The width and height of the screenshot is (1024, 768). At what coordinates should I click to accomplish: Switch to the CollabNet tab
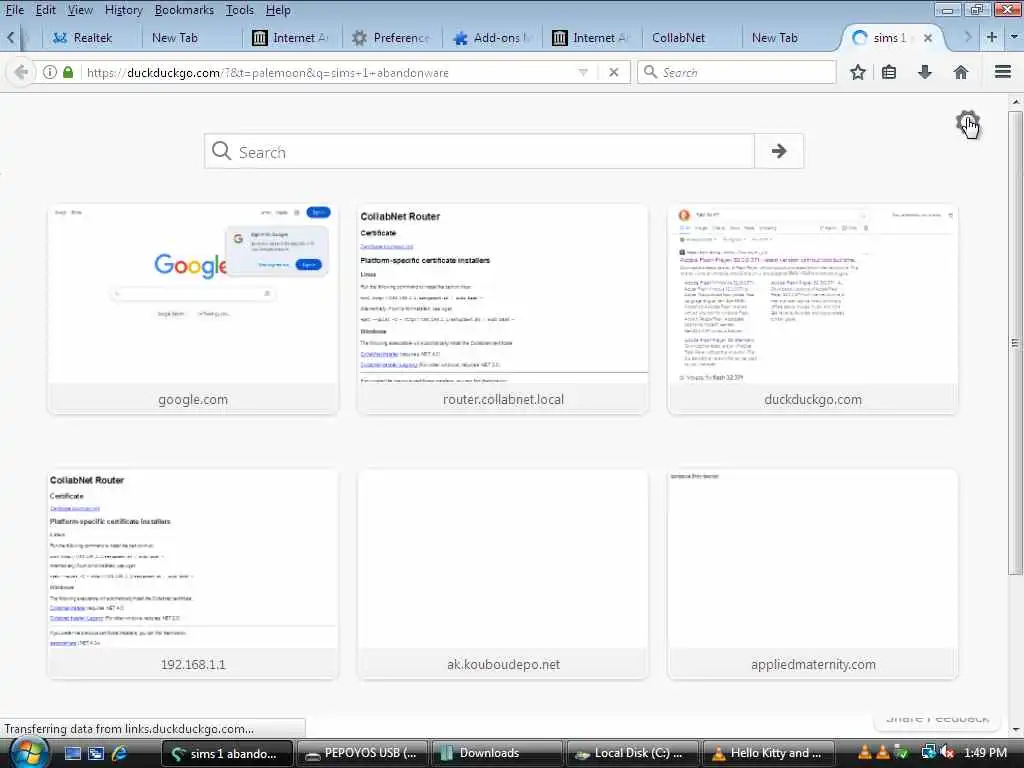(689, 38)
